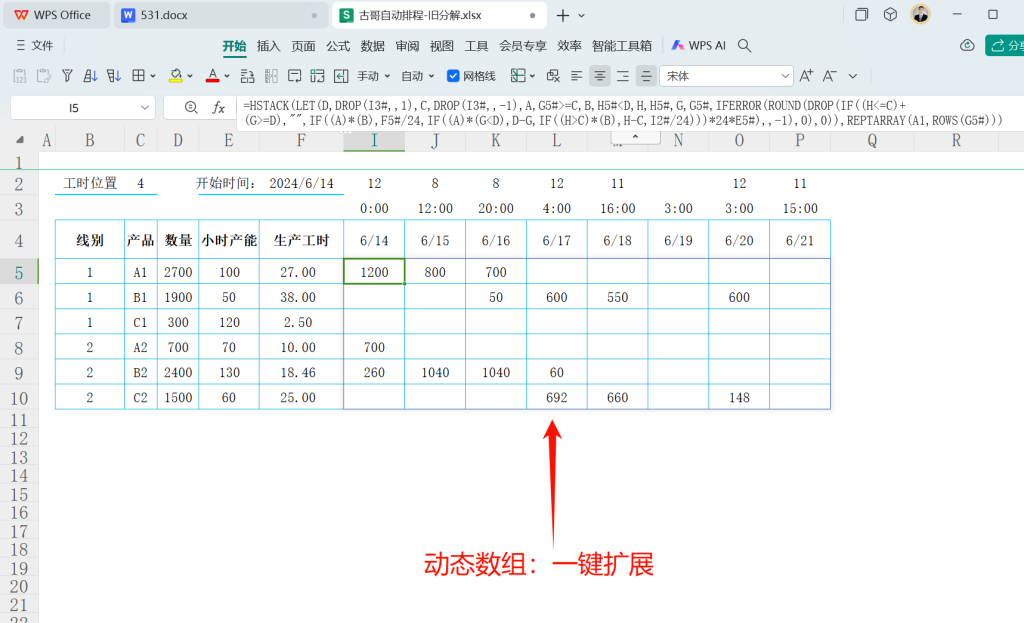Apply cell borders icon
The height and width of the screenshot is (623, 1024).
click(138, 76)
